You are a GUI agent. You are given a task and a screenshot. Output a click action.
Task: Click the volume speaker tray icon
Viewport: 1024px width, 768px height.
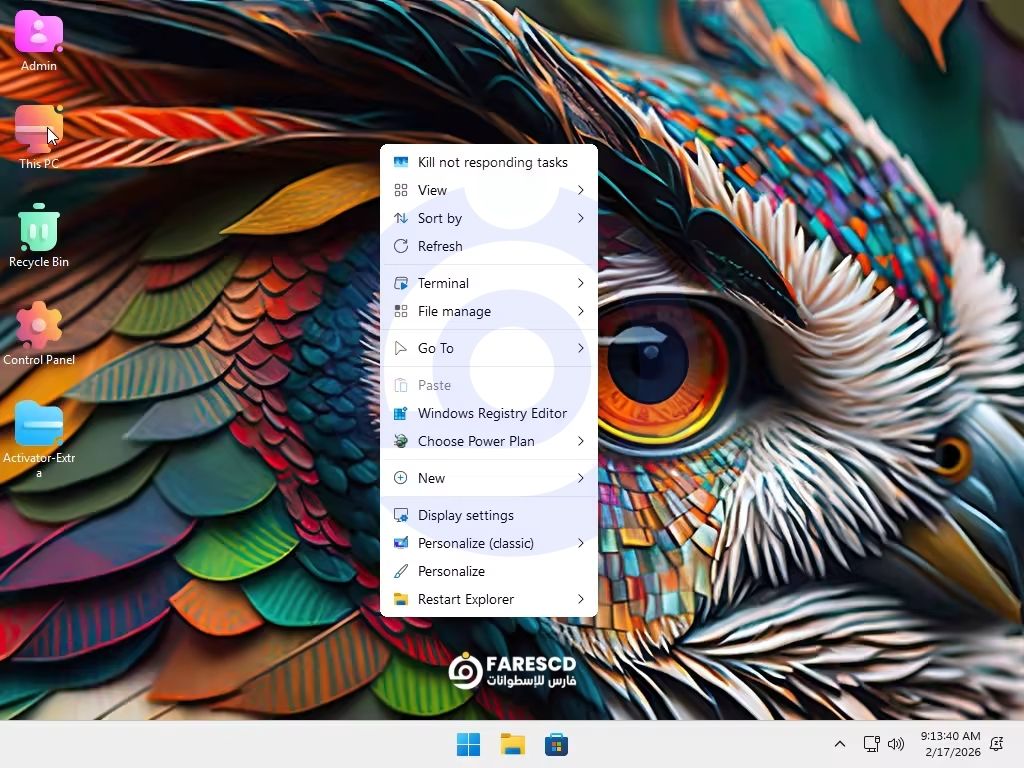pyautogui.click(x=896, y=744)
